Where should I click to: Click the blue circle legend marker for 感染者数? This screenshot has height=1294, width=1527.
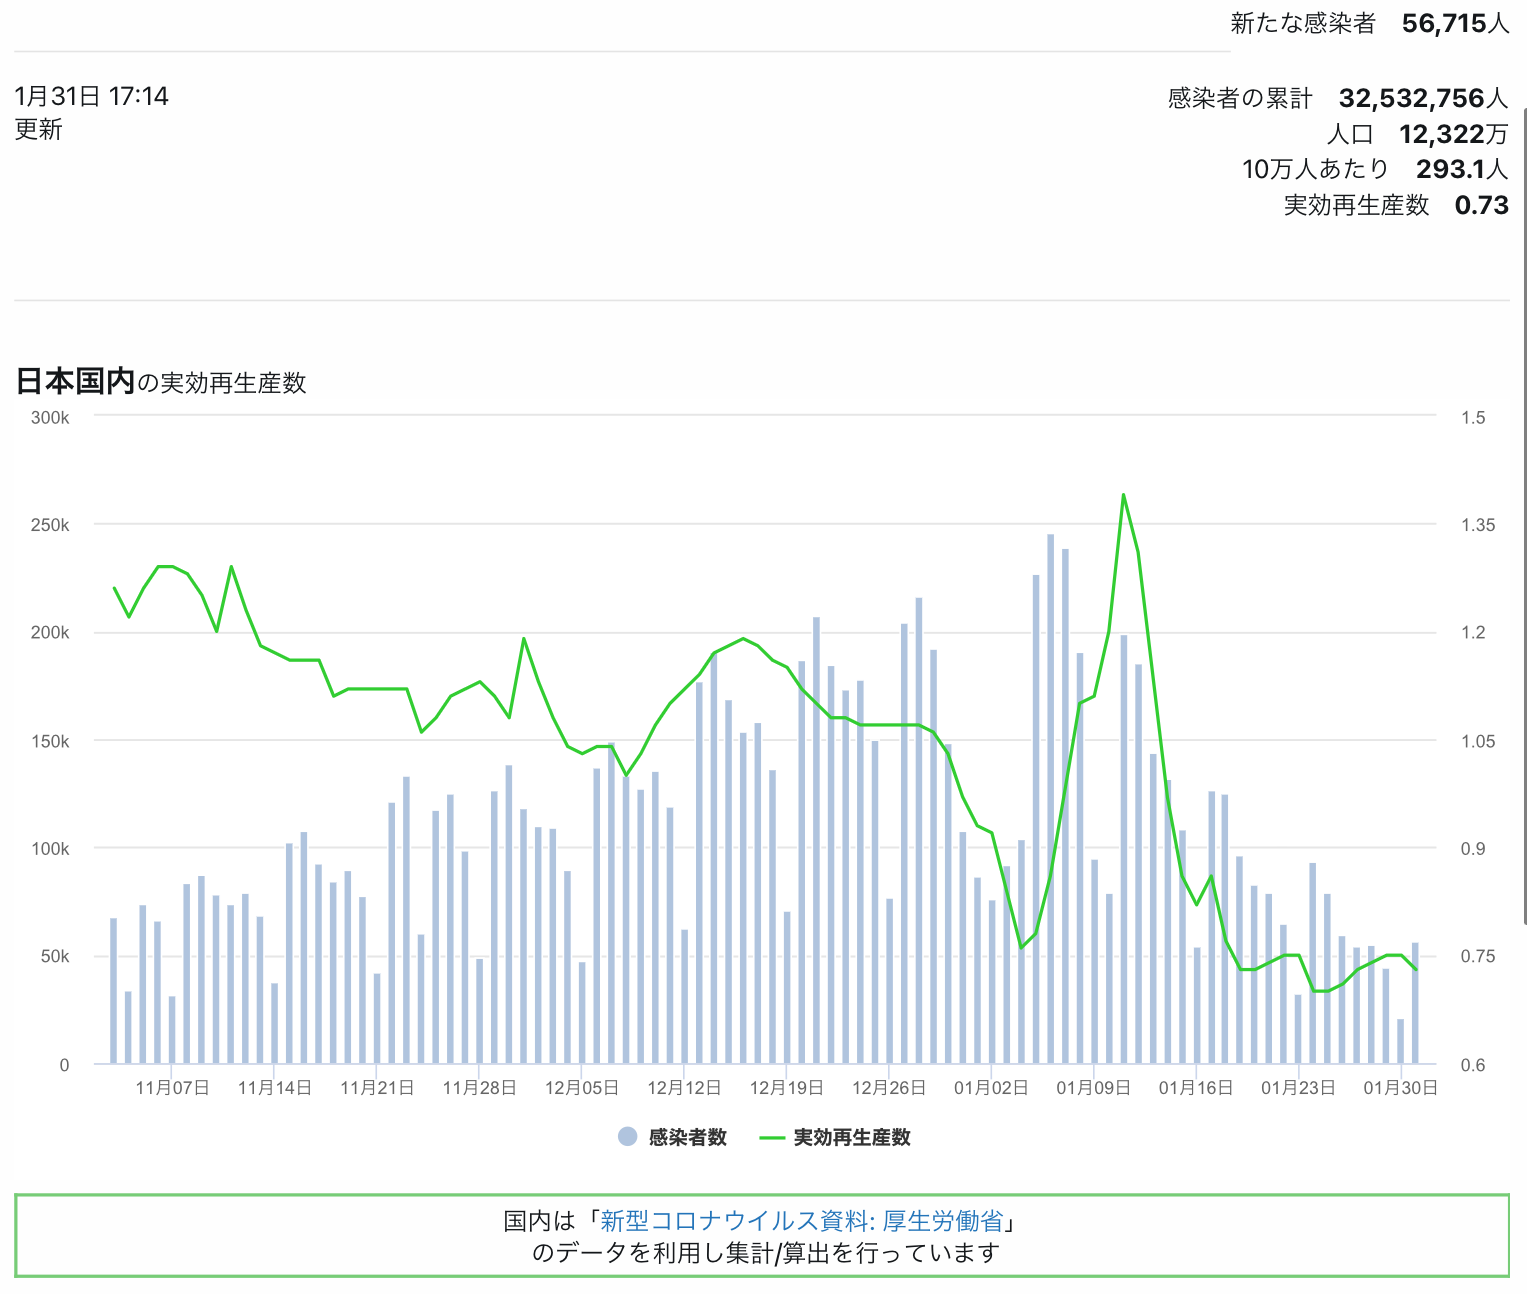click(x=627, y=1137)
